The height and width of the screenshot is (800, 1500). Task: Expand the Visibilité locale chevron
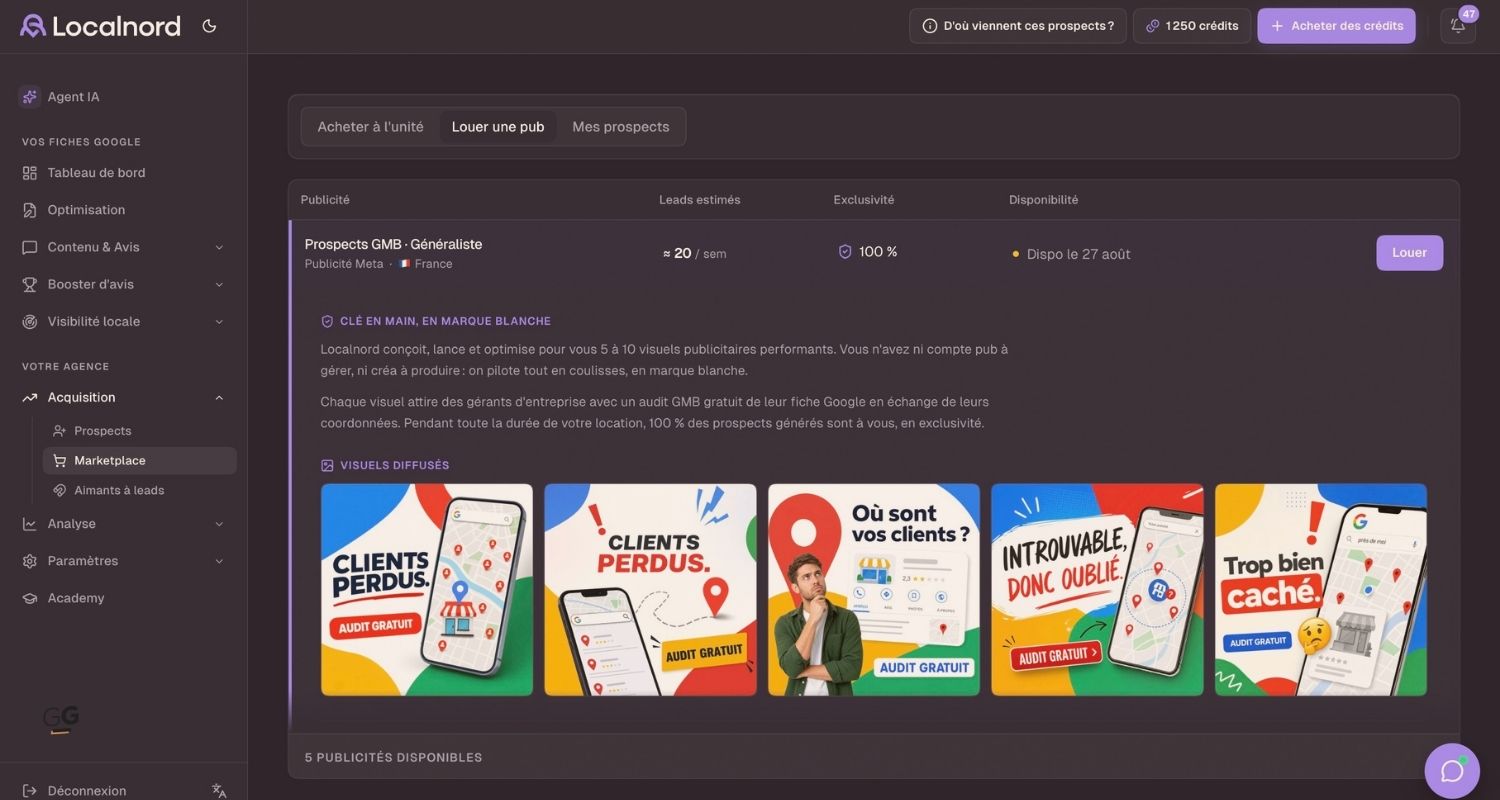pos(219,321)
